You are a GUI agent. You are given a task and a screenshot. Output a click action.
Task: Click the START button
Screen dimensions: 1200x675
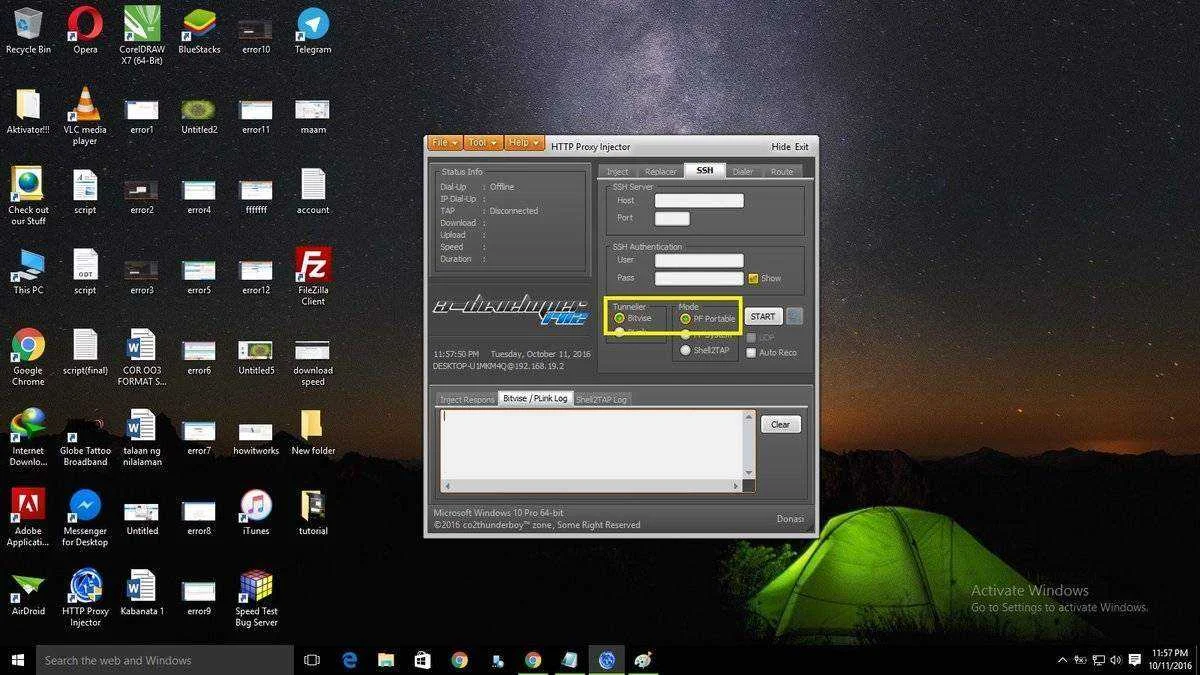763,316
